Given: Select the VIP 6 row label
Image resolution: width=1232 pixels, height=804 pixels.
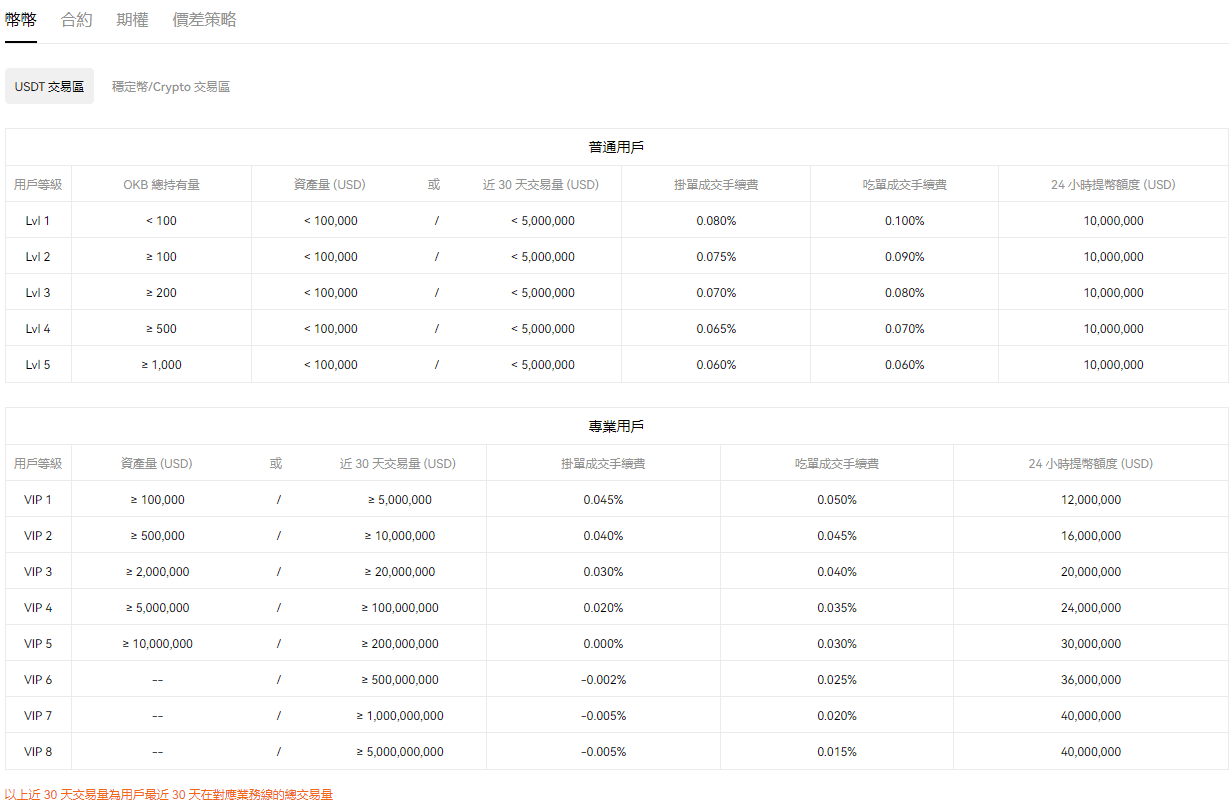Looking at the screenshot, I should coord(38,680).
